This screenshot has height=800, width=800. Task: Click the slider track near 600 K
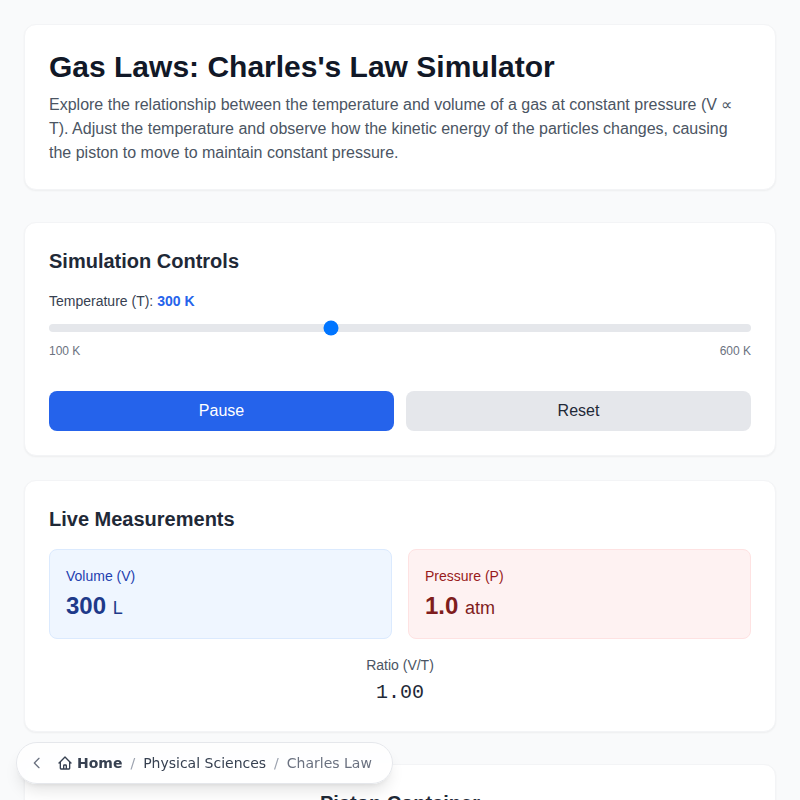coord(740,327)
